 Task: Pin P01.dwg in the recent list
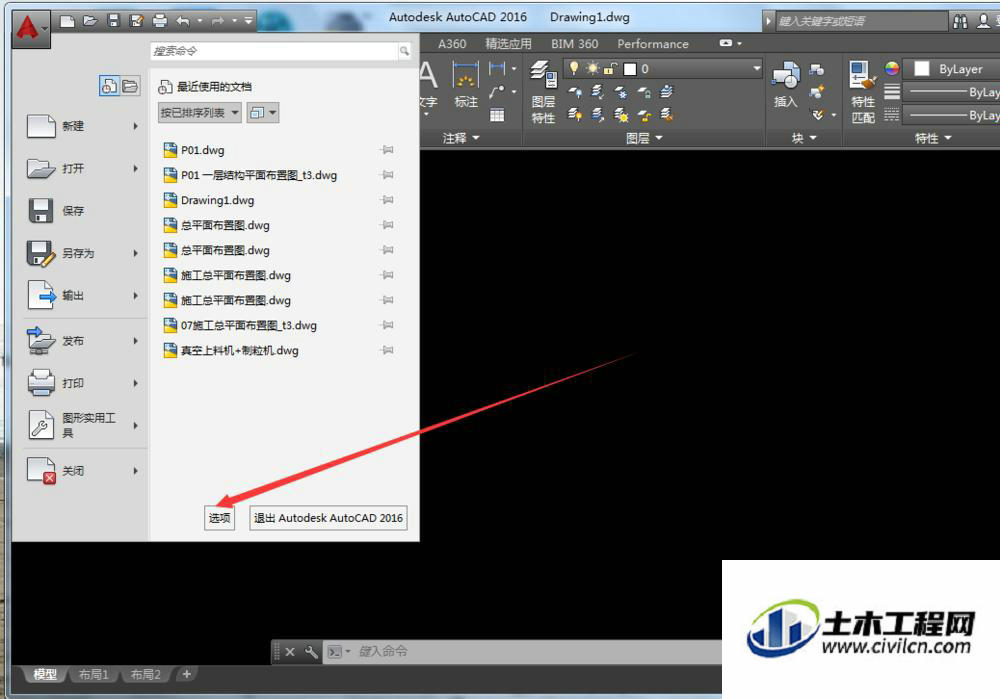387,150
